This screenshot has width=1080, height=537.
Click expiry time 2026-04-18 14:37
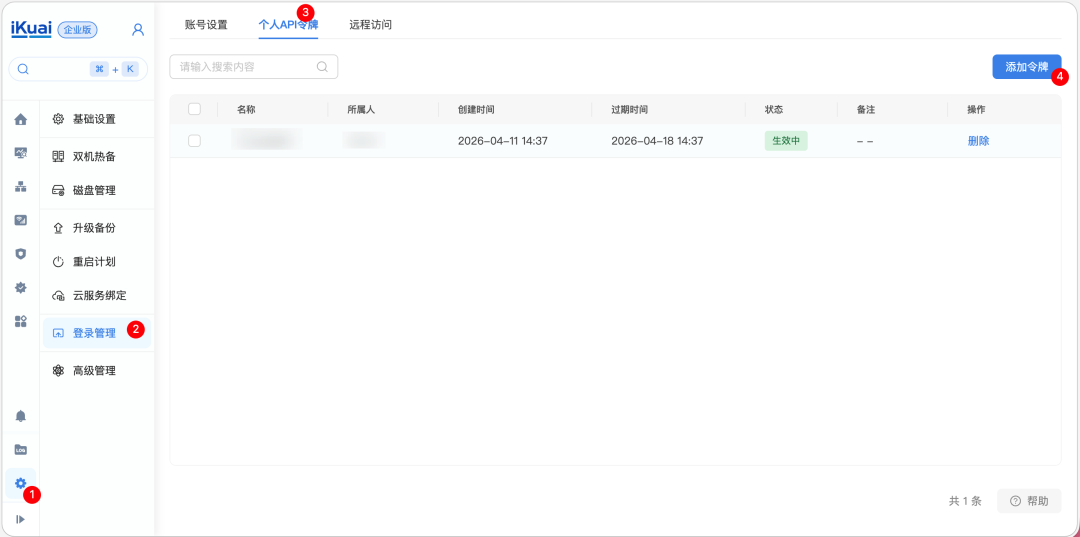click(x=657, y=140)
